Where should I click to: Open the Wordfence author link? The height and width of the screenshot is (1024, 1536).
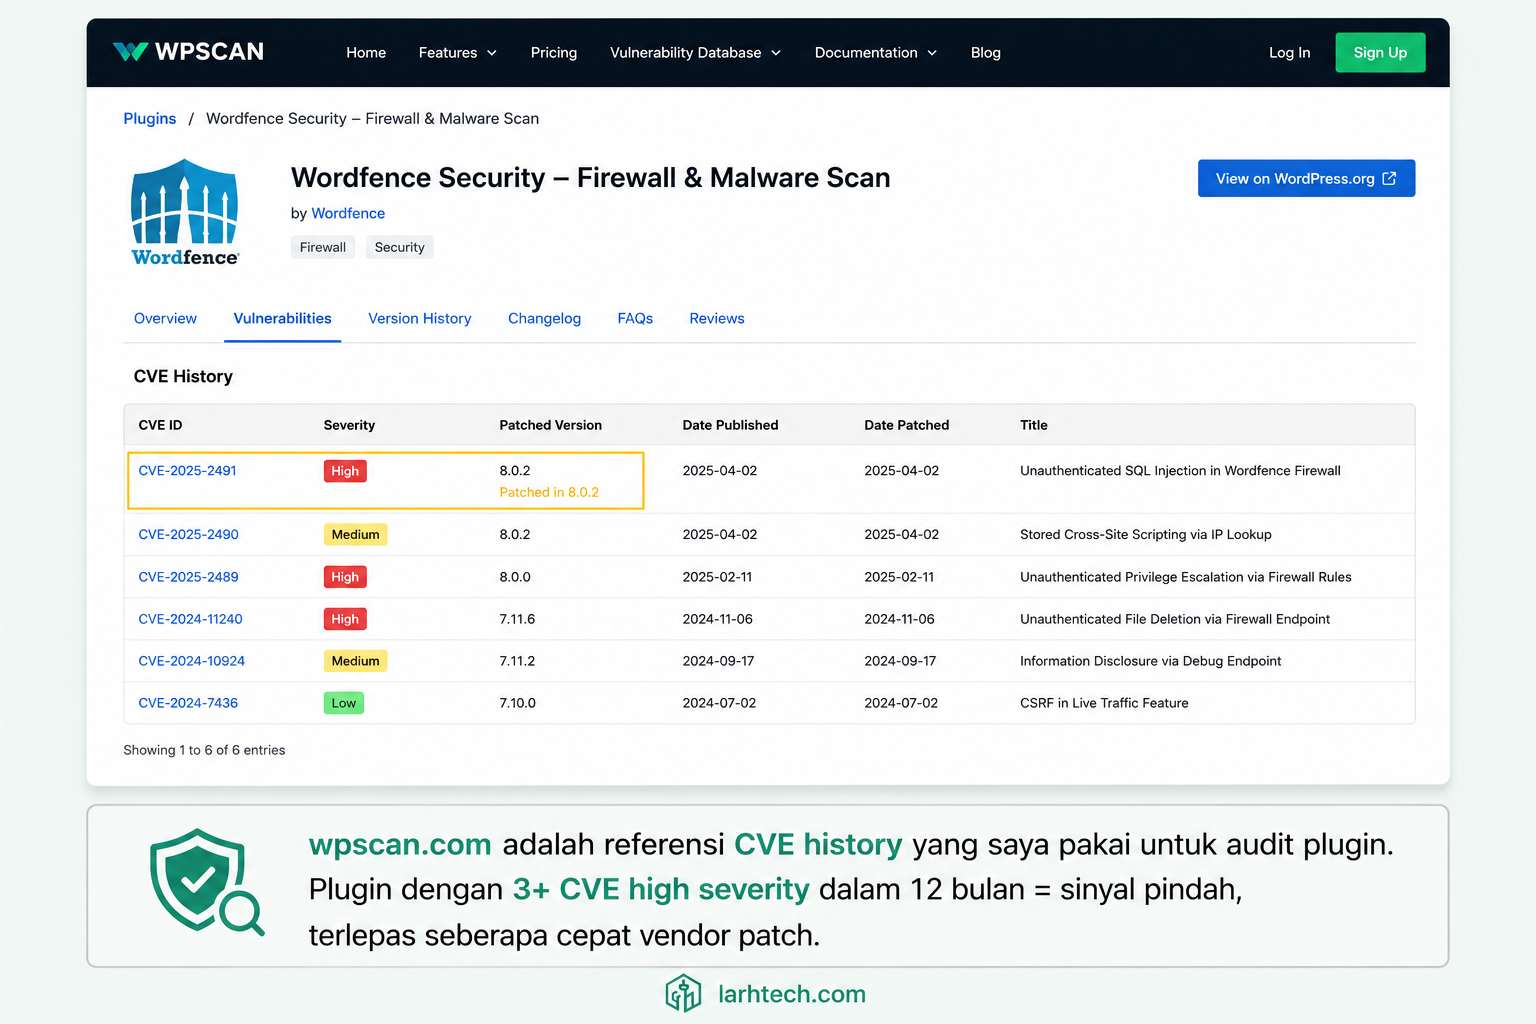pos(348,213)
